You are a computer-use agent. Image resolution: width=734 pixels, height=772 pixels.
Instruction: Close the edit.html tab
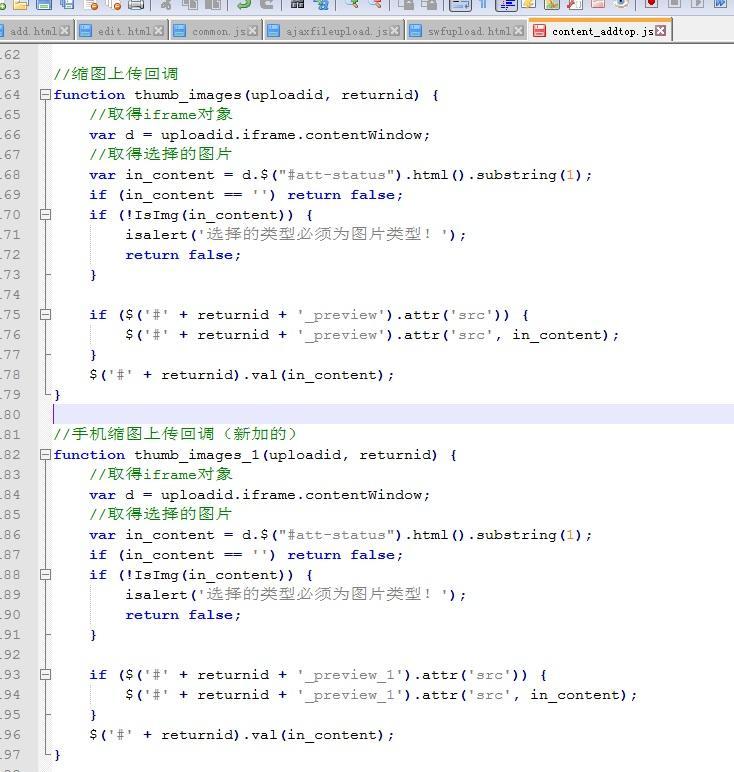click(159, 31)
